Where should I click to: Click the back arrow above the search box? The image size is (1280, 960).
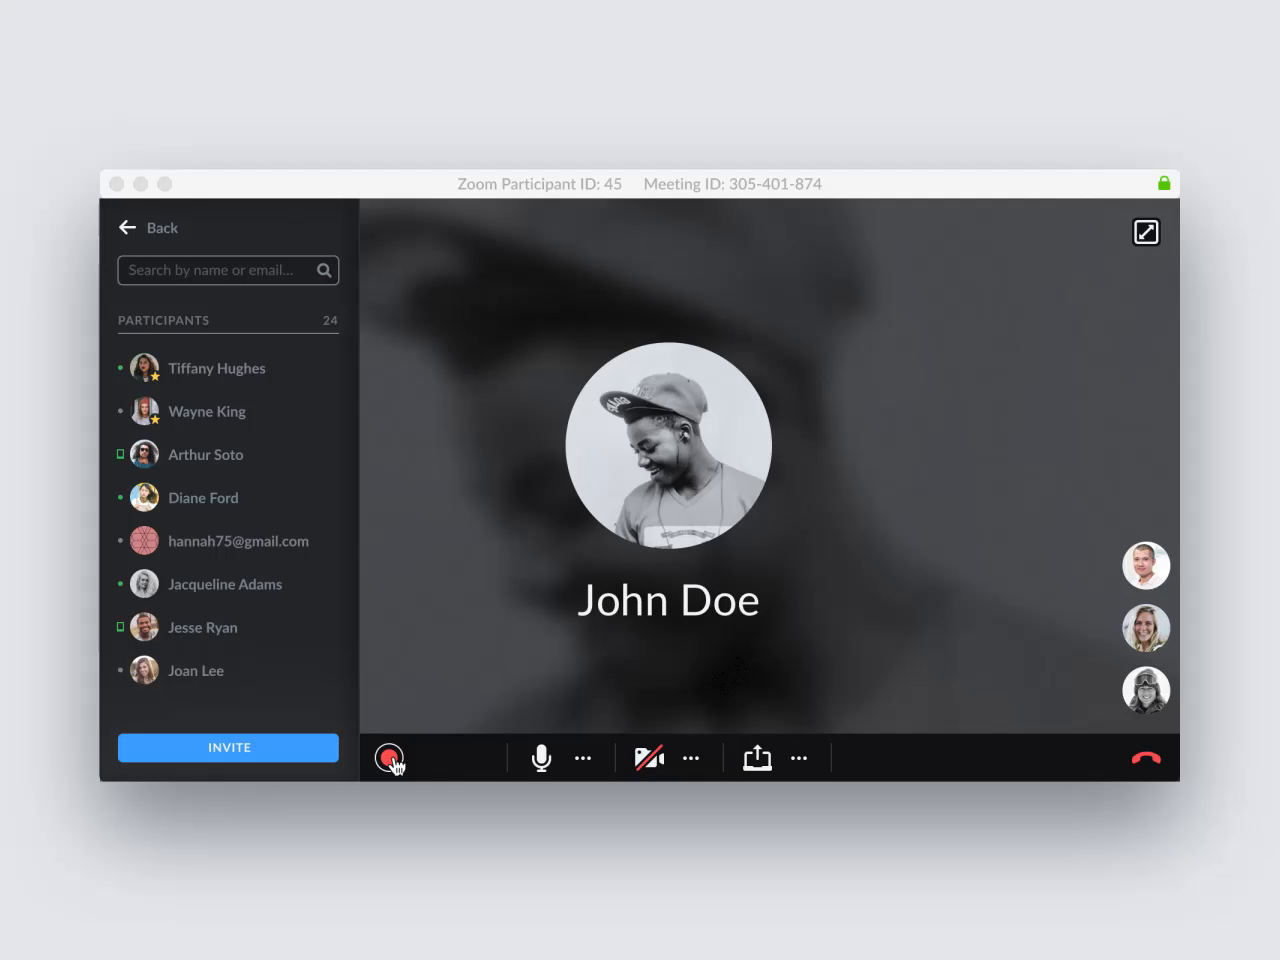(x=128, y=227)
